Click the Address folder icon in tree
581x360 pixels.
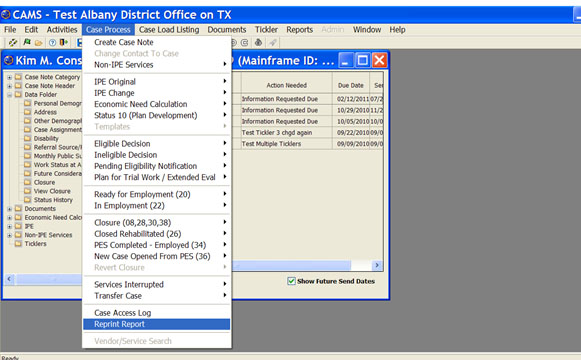(27, 112)
